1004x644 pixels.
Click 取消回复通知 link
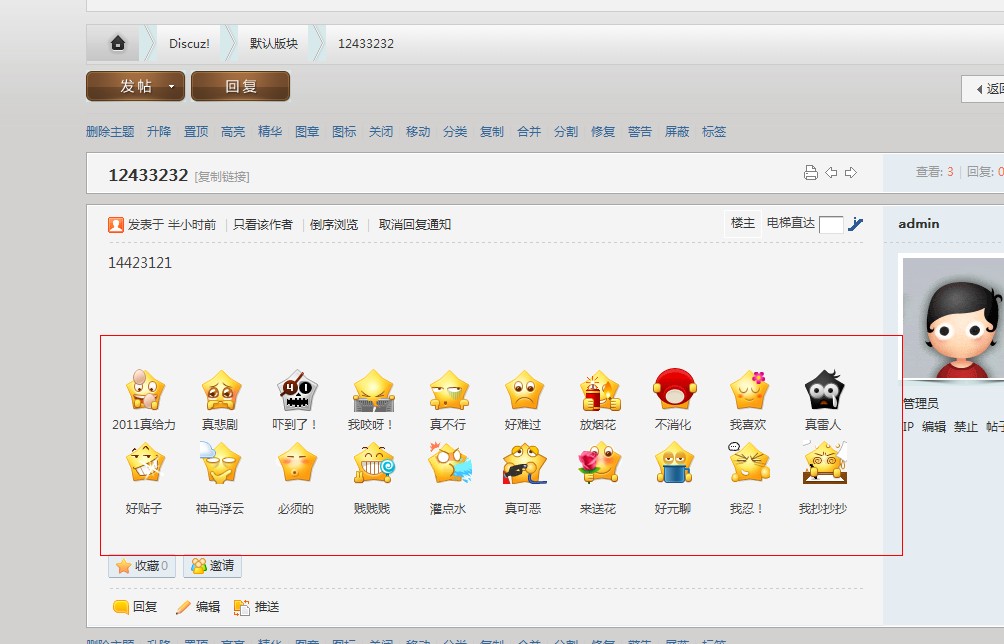click(x=415, y=225)
